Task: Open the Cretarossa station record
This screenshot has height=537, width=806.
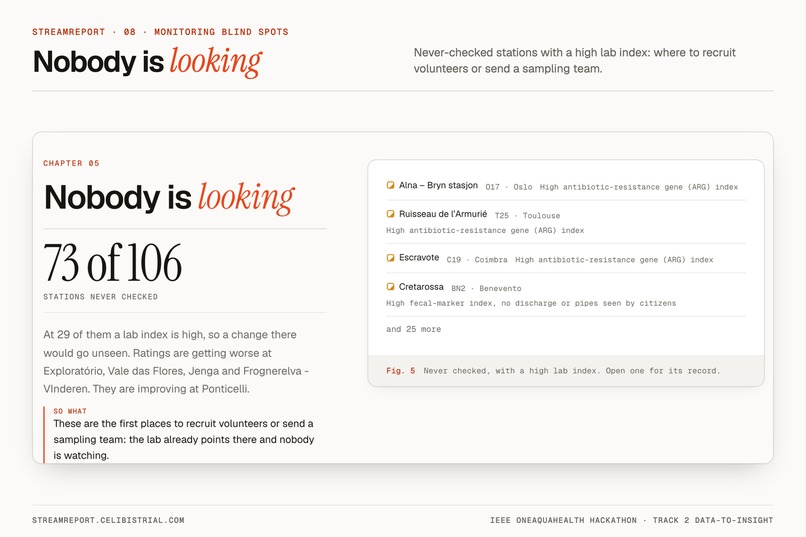Action: [566, 295]
